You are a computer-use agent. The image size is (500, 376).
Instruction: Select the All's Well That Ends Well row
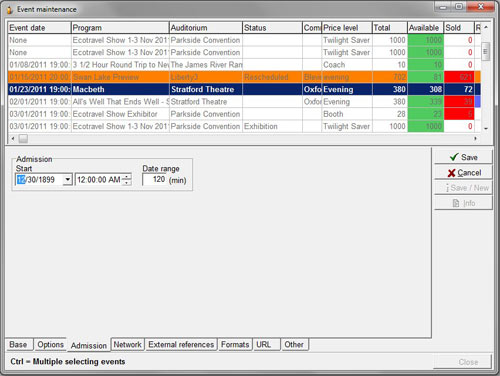(x=244, y=102)
